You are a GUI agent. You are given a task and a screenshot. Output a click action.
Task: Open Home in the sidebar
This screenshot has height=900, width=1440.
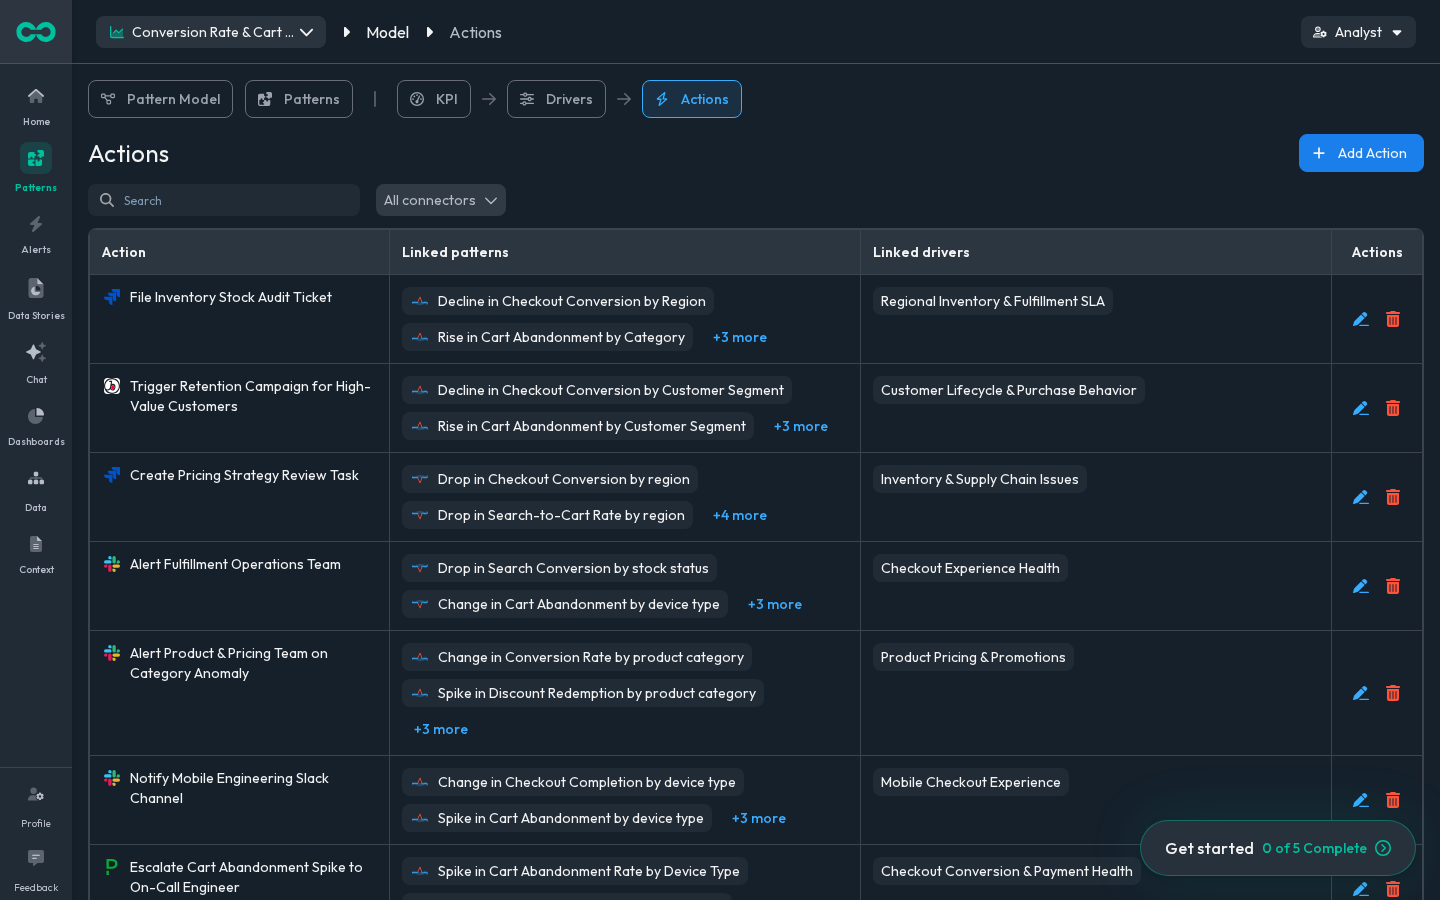[36, 106]
